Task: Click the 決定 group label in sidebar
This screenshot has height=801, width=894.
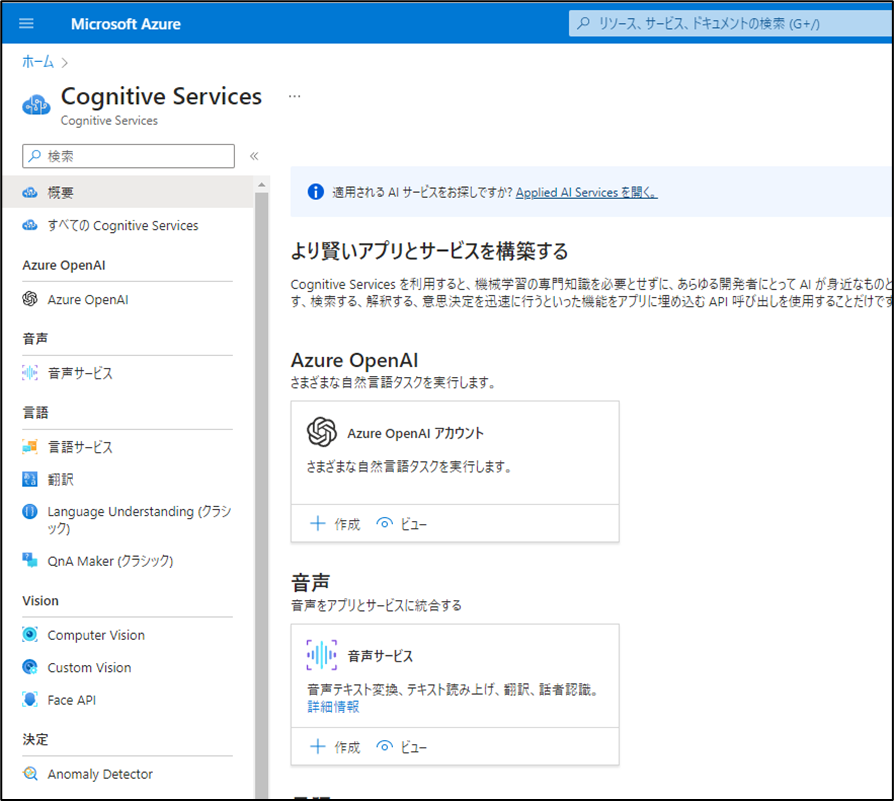Action: click(x=35, y=739)
